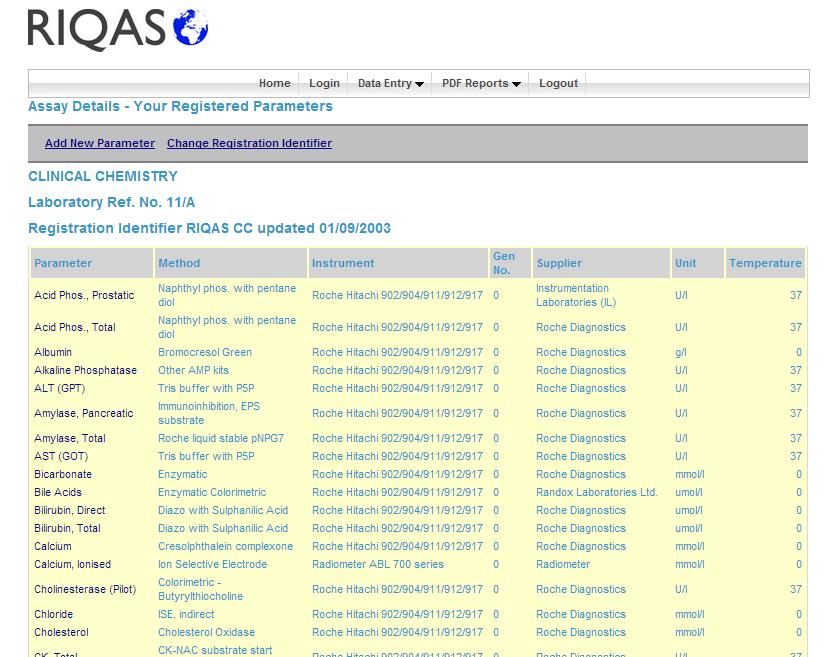Select the ALT (GPT) parameter
The height and width of the screenshot is (657, 831).
(59, 388)
